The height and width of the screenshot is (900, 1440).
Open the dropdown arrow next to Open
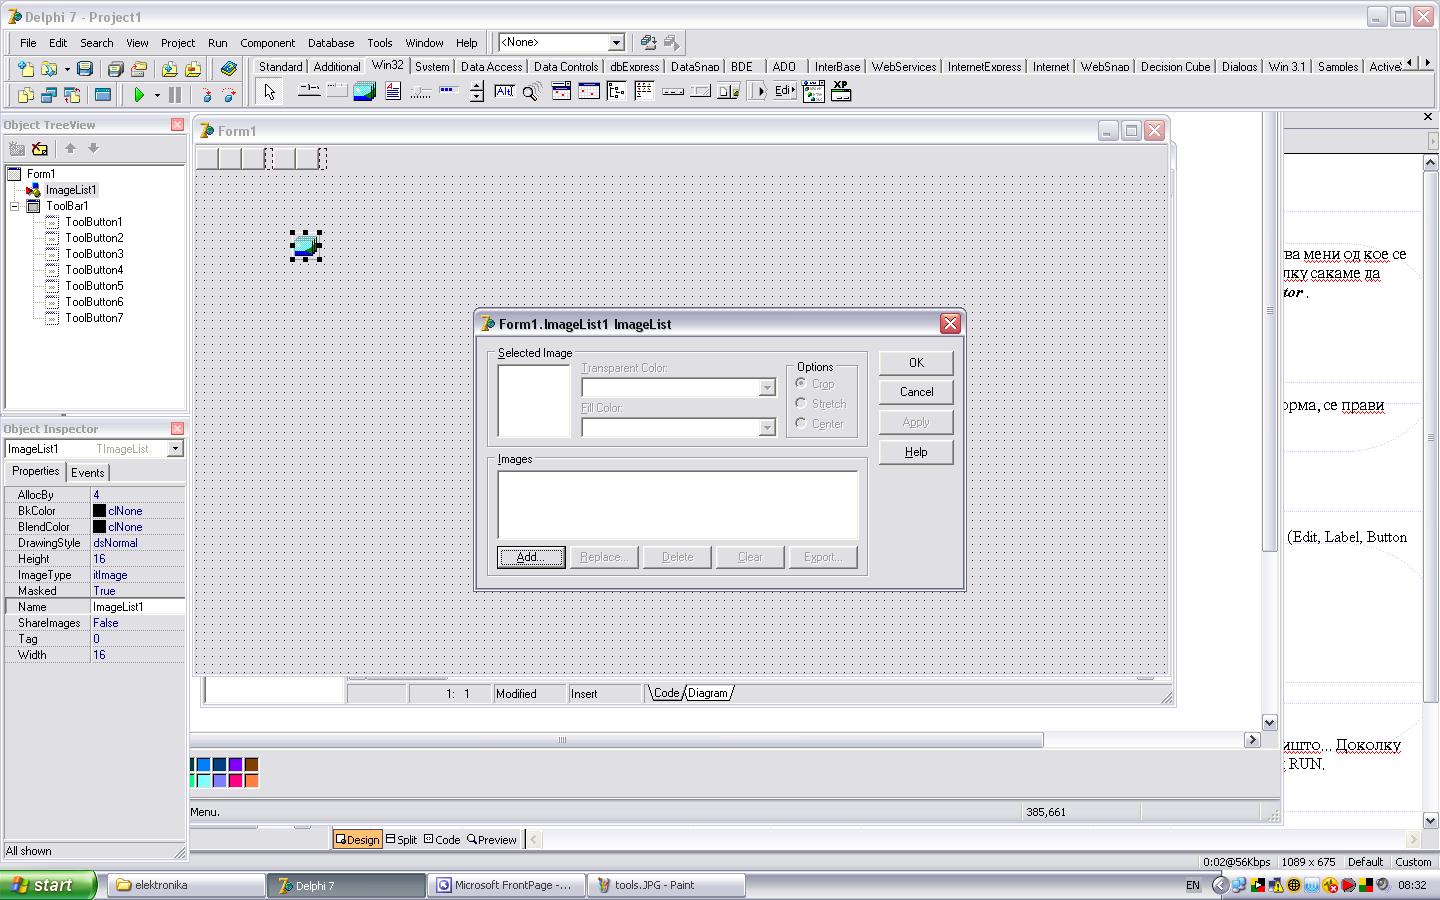coord(66,69)
